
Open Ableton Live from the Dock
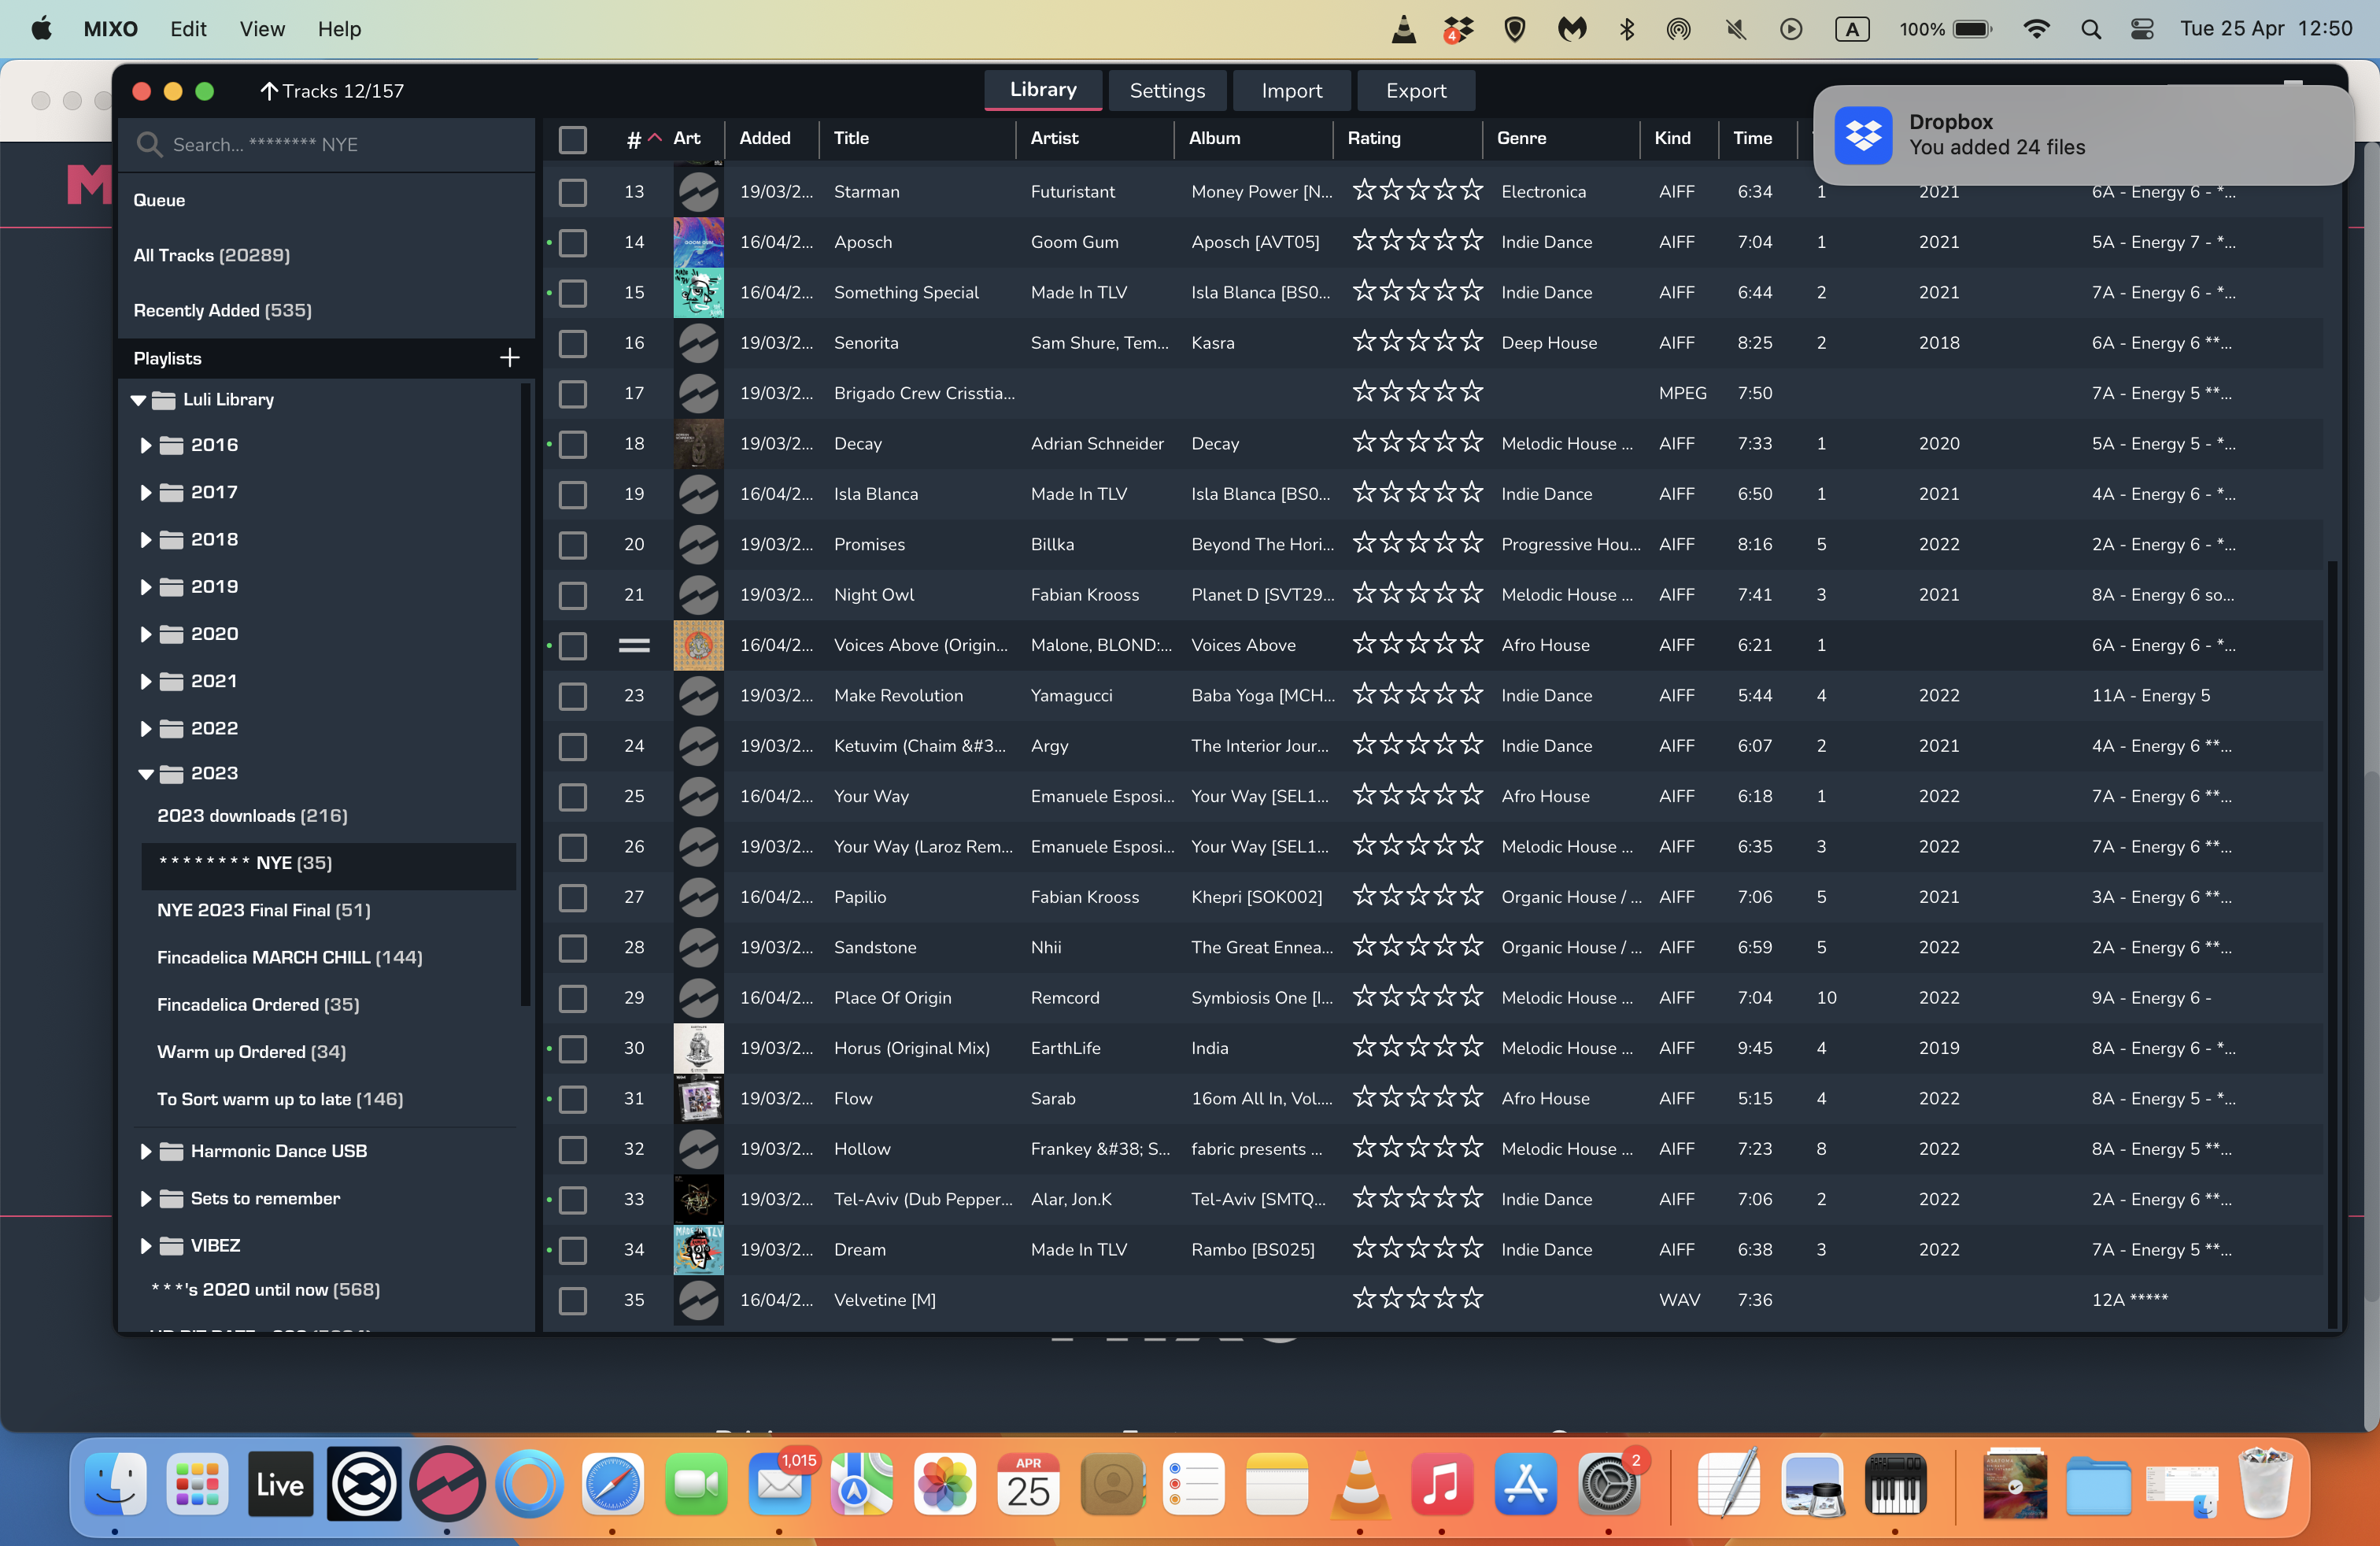[x=280, y=1484]
